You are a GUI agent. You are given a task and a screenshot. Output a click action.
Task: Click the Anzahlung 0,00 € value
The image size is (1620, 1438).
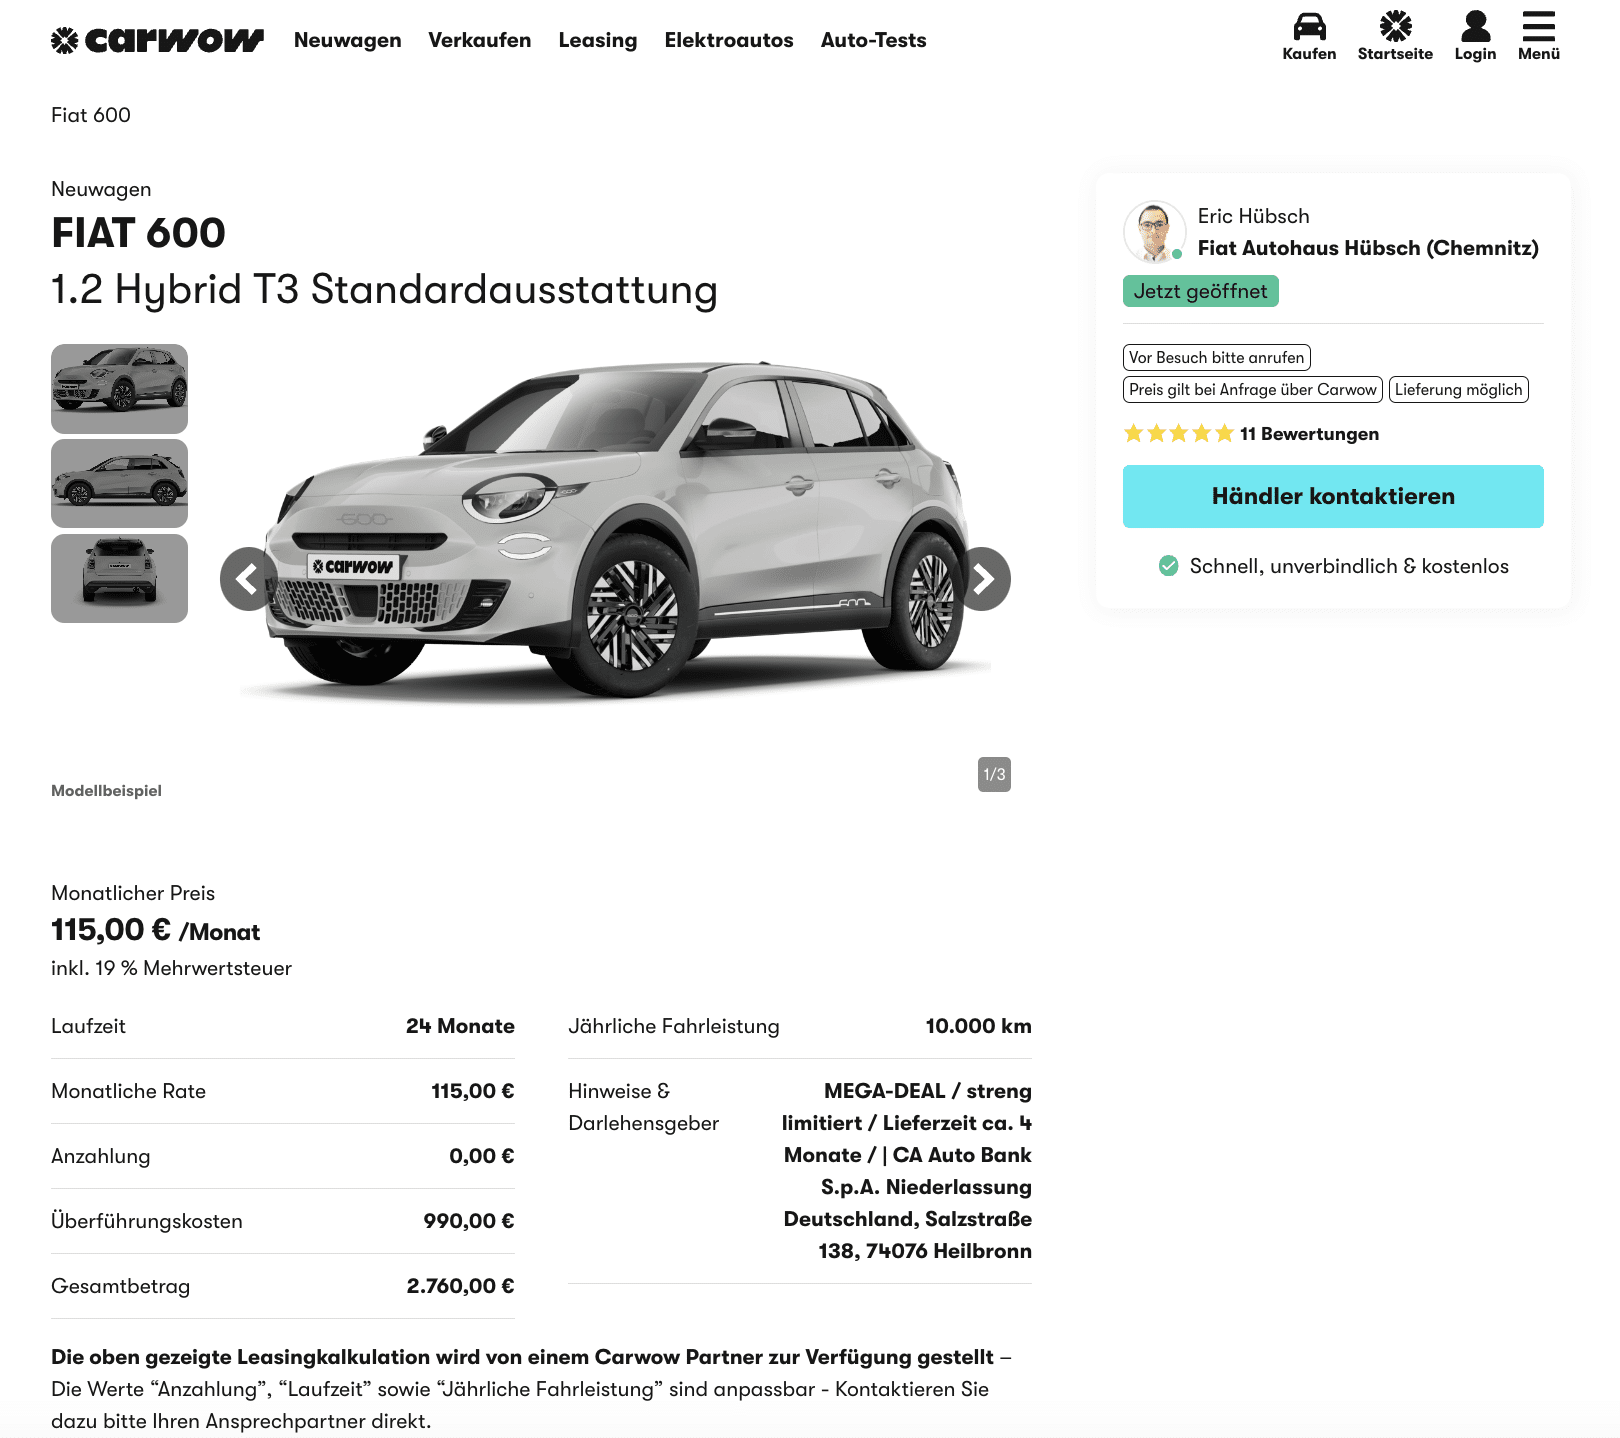(481, 1156)
